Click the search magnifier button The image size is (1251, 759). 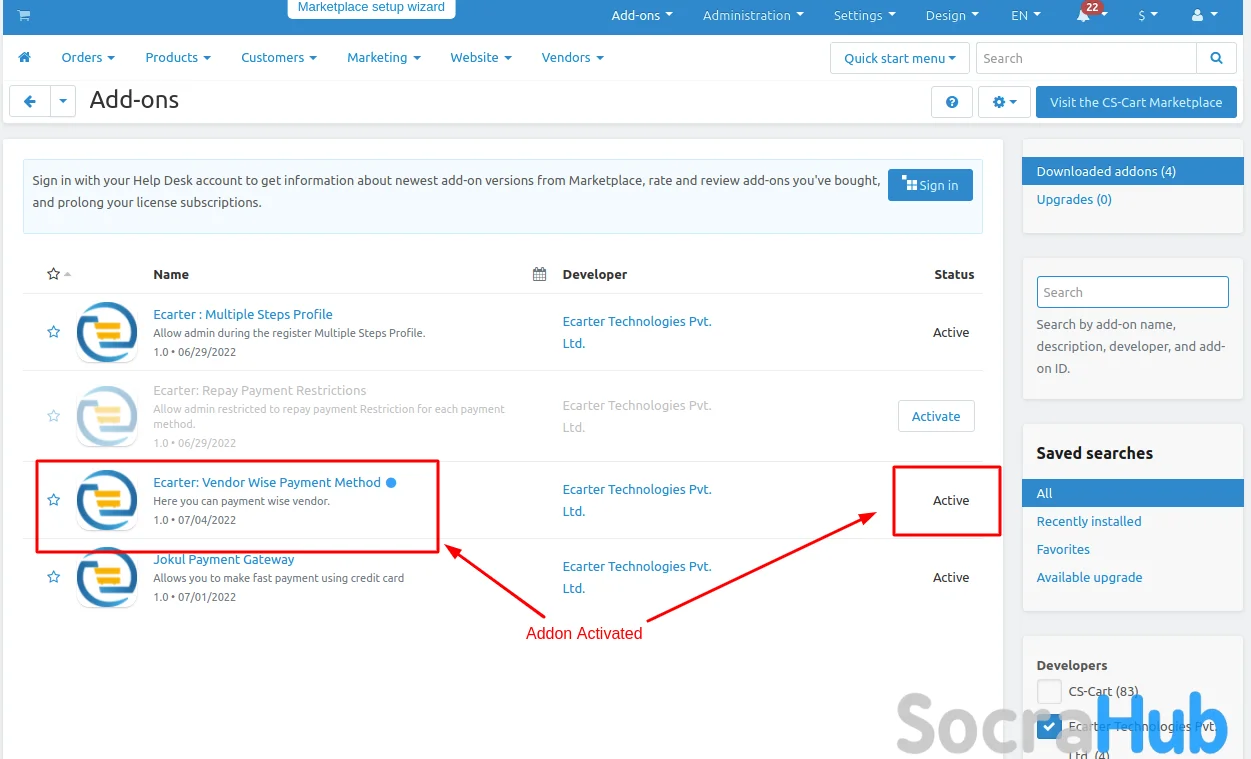pyautogui.click(x=1216, y=58)
